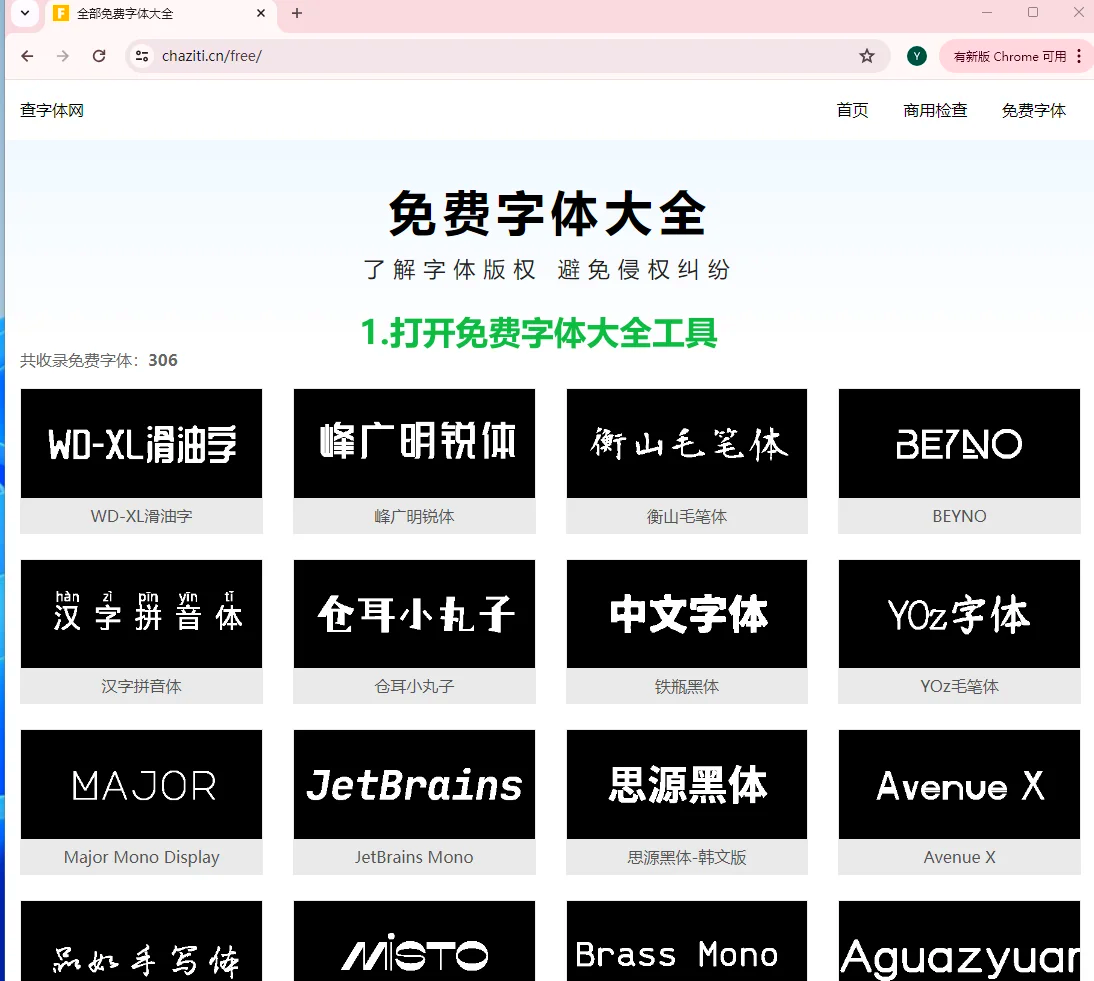Open the 1.打开免费字体大全工具 link
The width and height of the screenshot is (1094, 981).
pyautogui.click(x=540, y=335)
